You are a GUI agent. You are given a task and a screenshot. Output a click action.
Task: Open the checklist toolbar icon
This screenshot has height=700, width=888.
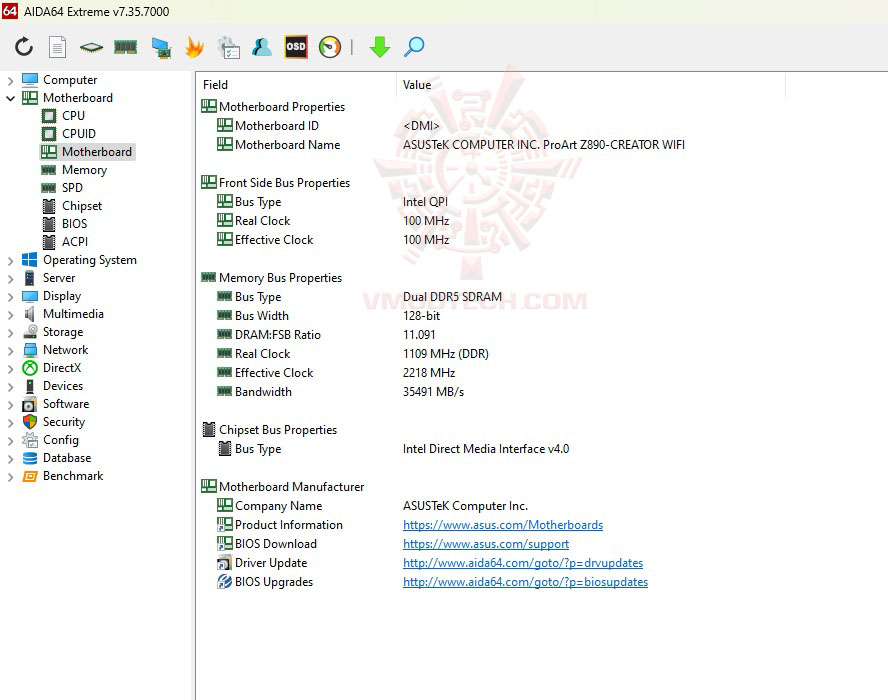click(229, 47)
